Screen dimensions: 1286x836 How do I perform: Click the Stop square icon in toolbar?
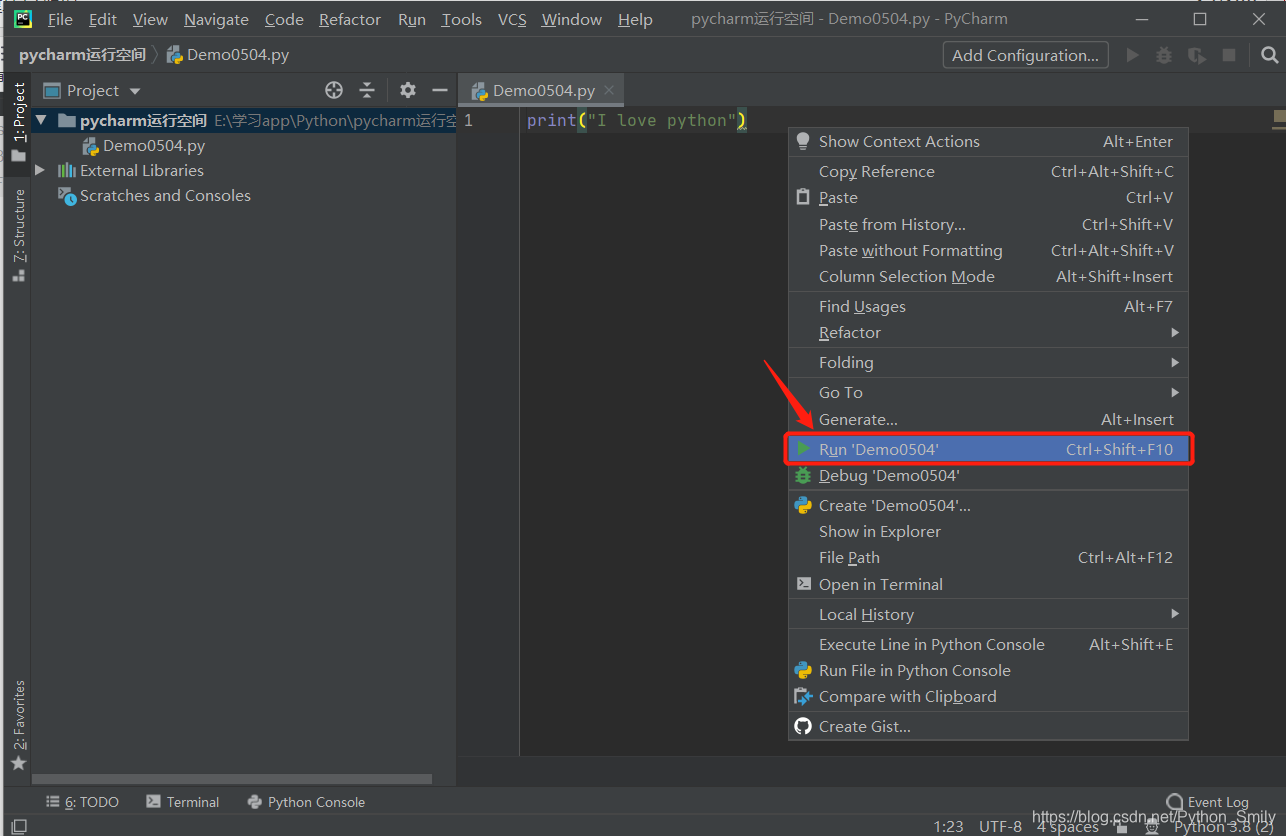tap(1229, 55)
